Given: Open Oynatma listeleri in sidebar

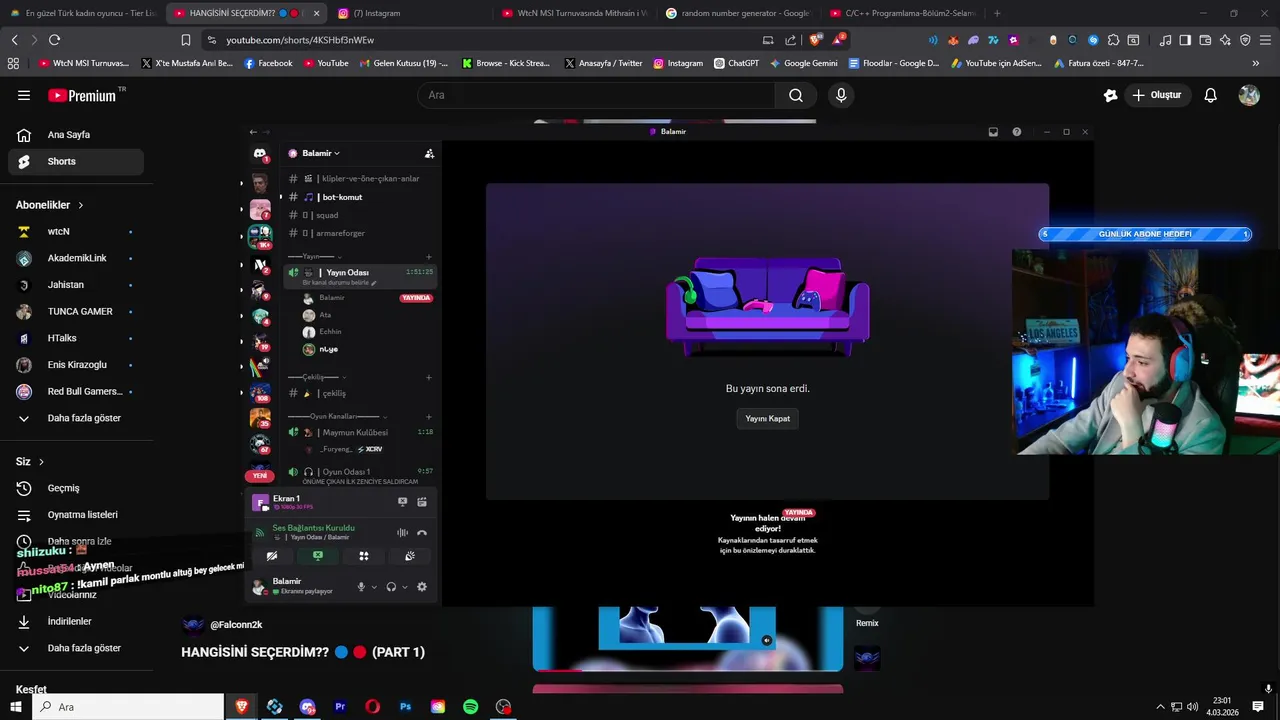Looking at the screenshot, I should [x=76, y=515].
